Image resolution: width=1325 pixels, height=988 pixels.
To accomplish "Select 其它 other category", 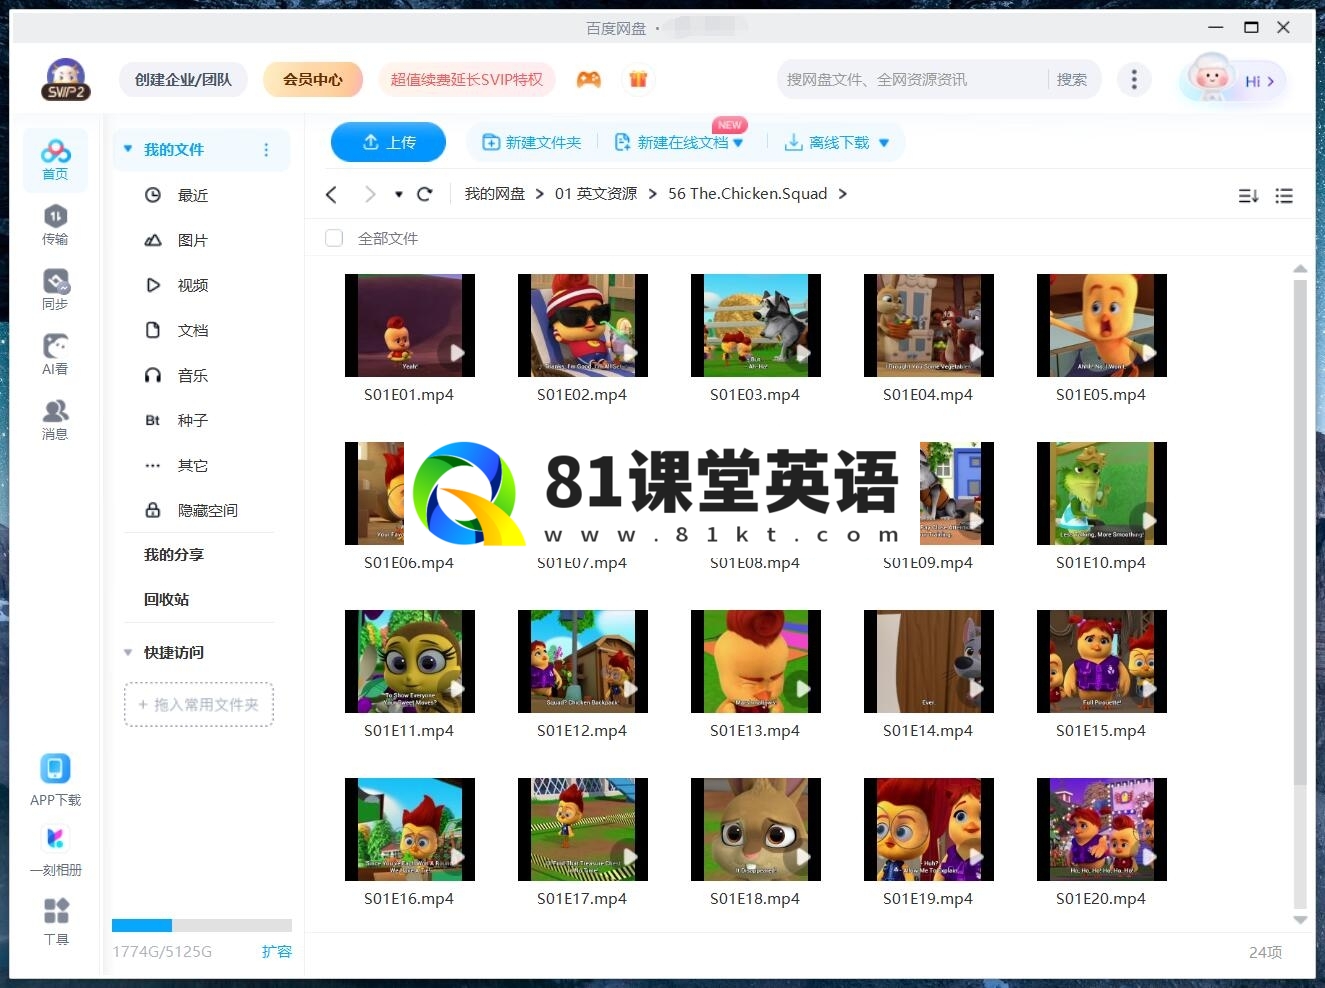I will [x=193, y=465].
